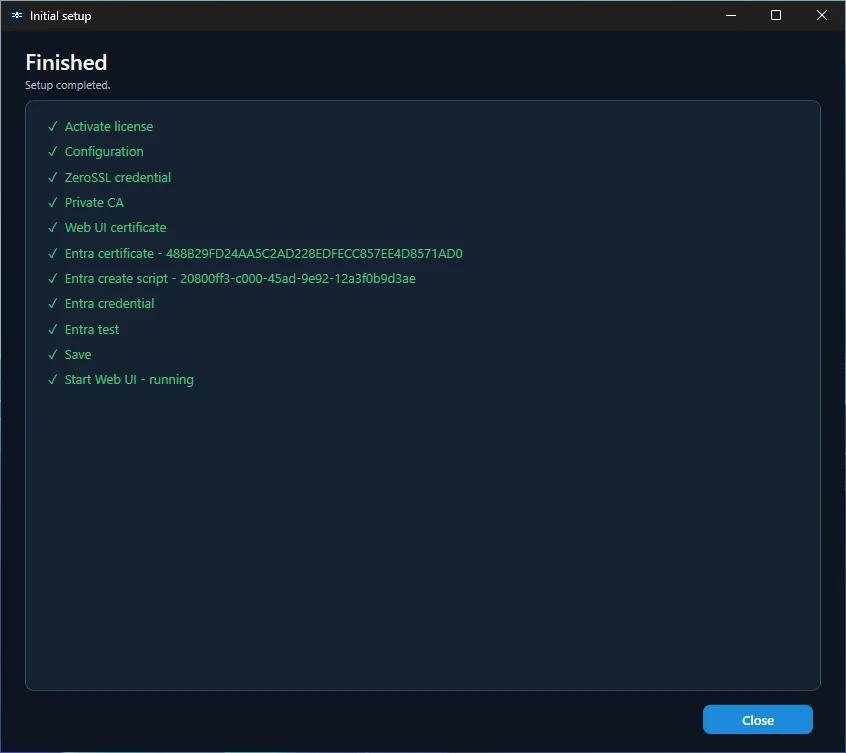Image resolution: width=846 pixels, height=753 pixels.
Task: Click the checkmark next to Activate license
Action: pyautogui.click(x=52, y=126)
